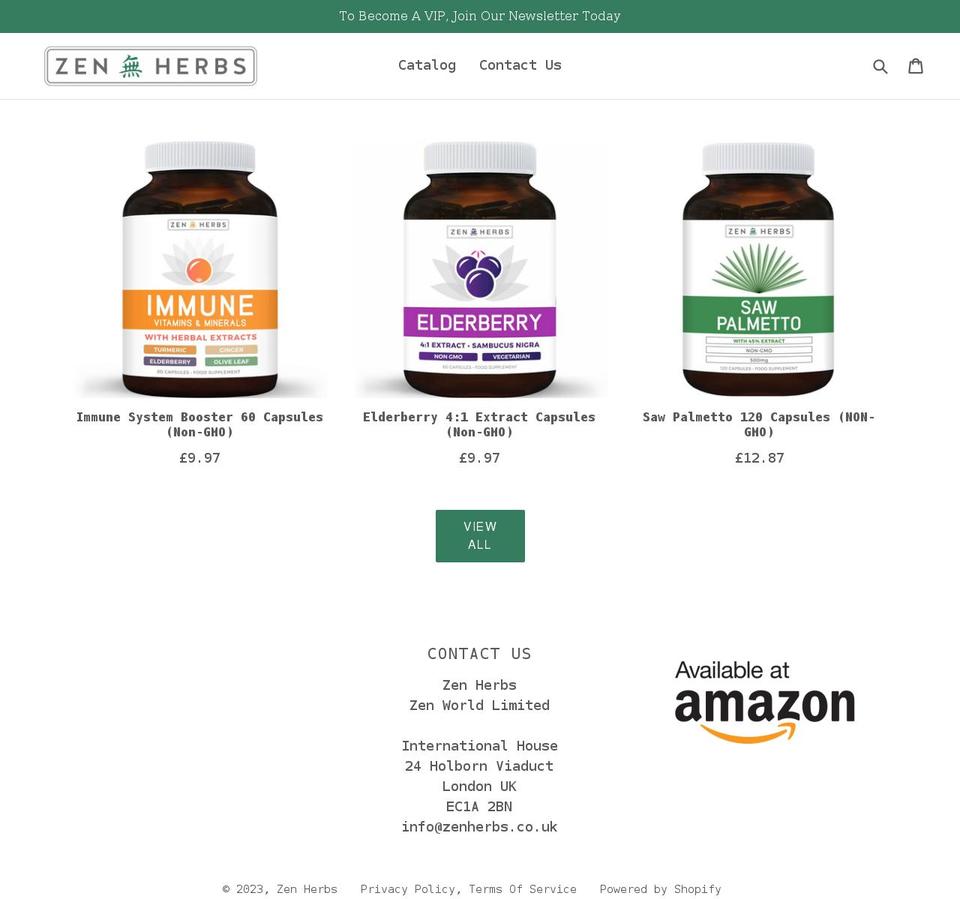Screen dimensions: 960x899
Task: Open the Elderberry bottle product image
Action: (479, 269)
